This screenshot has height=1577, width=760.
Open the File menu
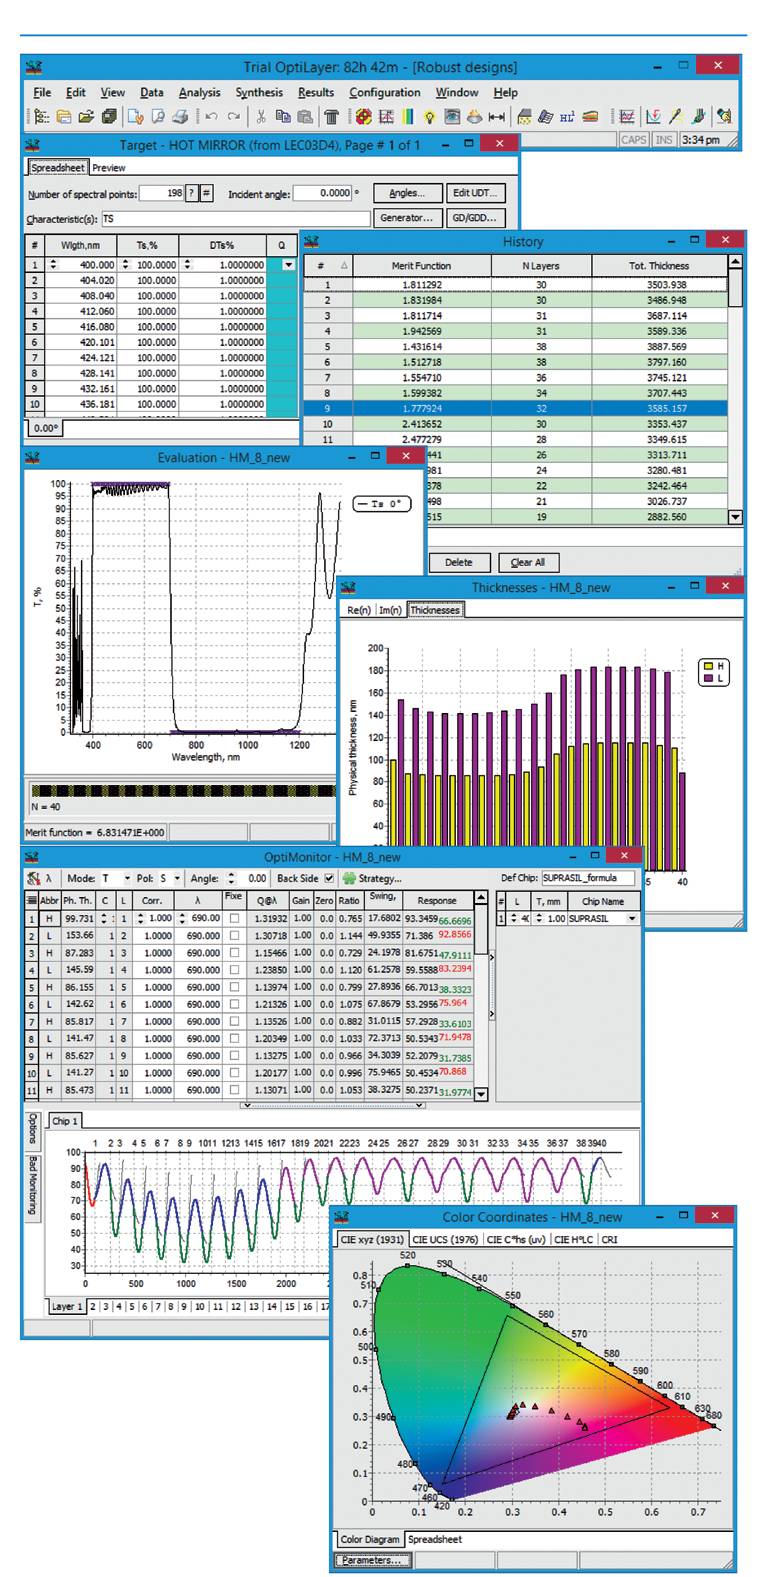(41, 92)
